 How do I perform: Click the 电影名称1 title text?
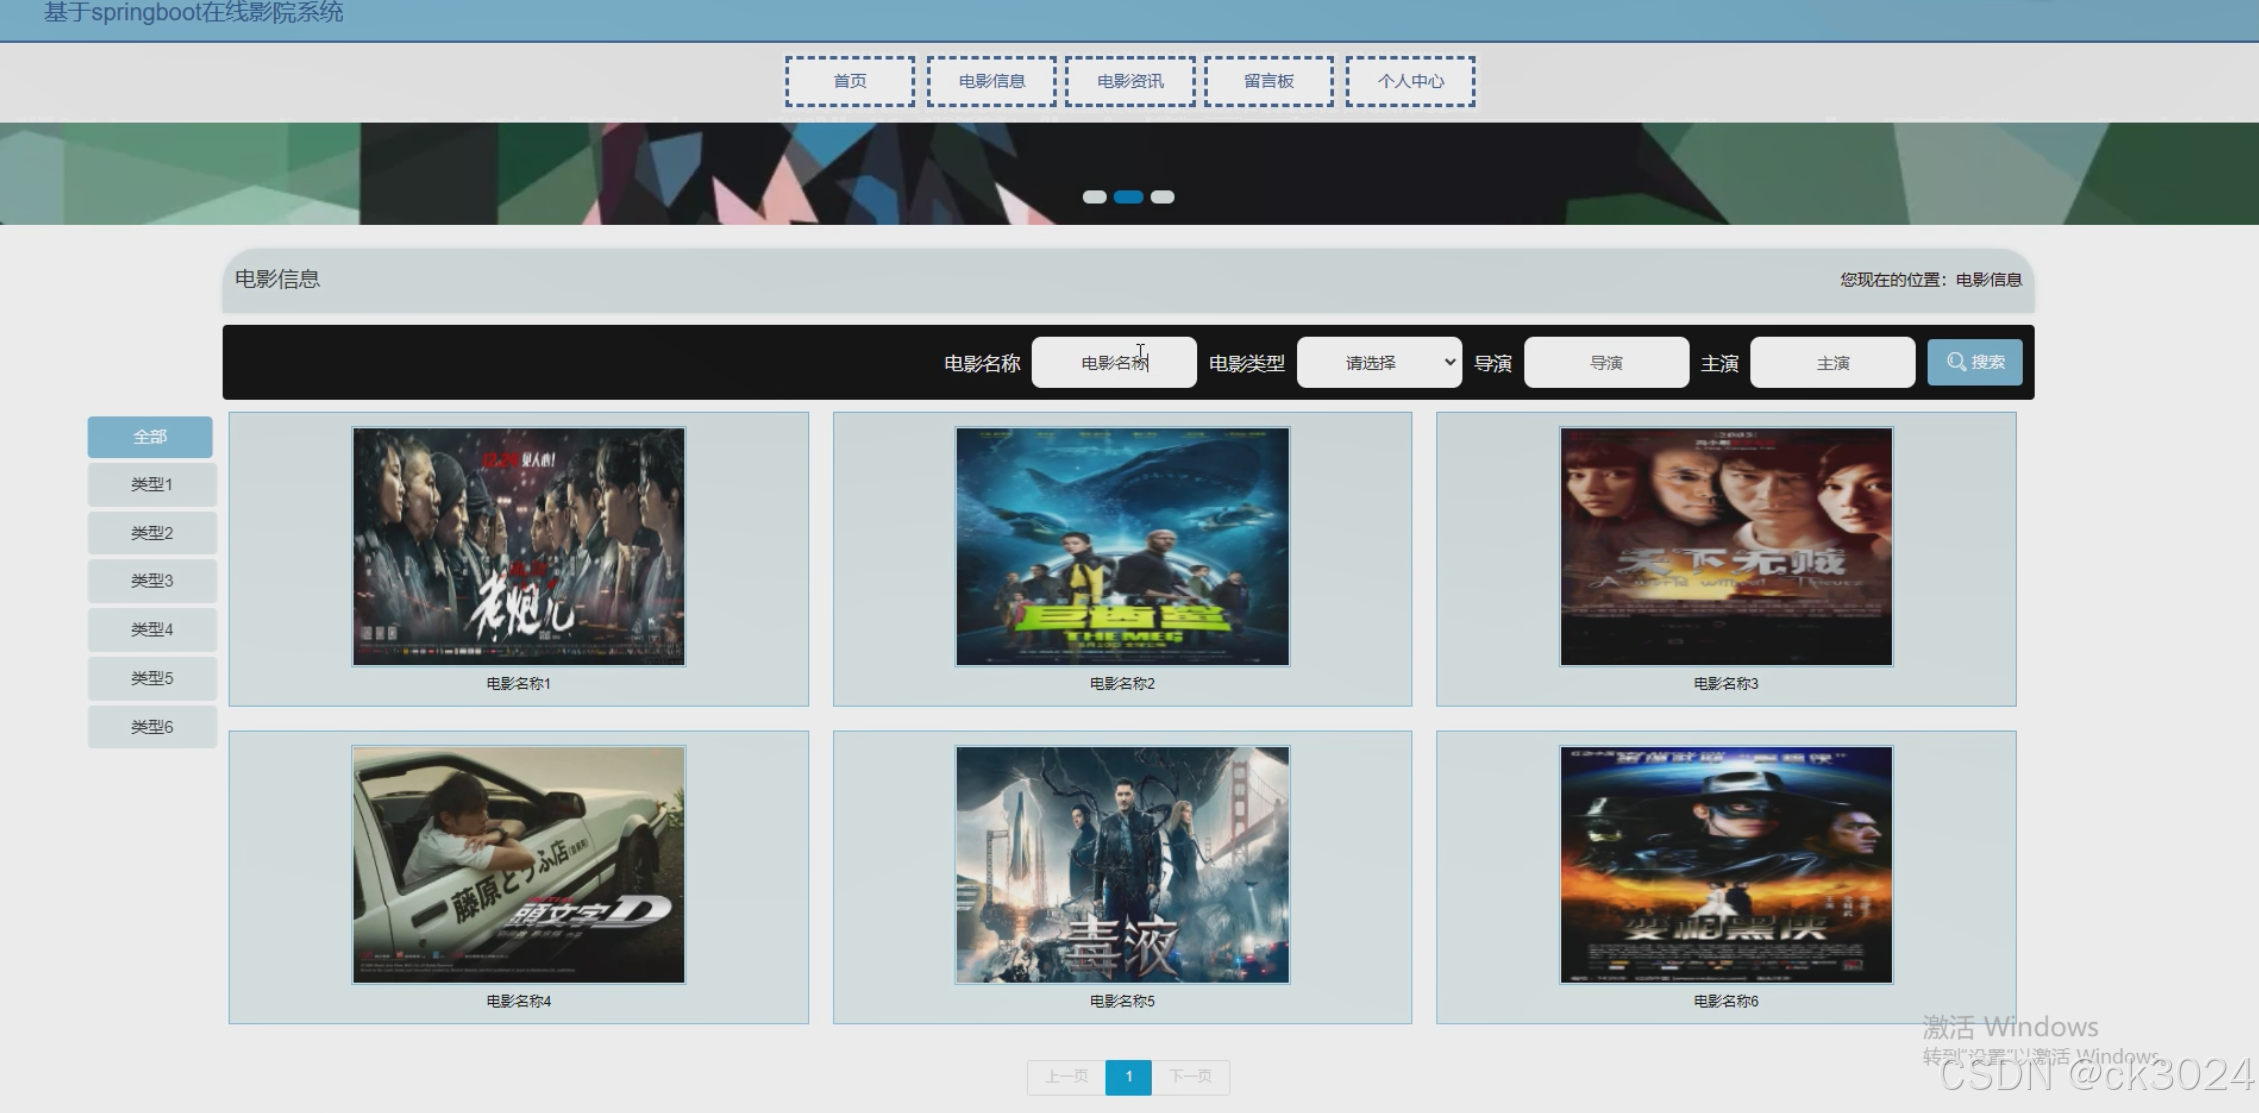[x=518, y=684]
